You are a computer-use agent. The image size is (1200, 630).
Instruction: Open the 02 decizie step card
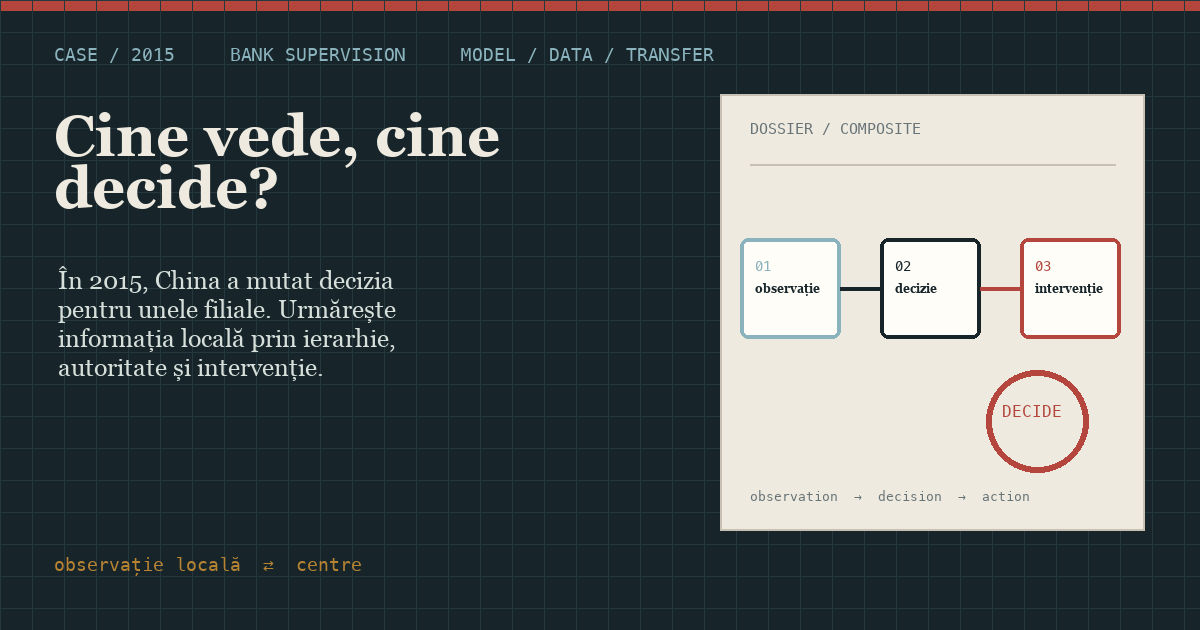point(930,289)
